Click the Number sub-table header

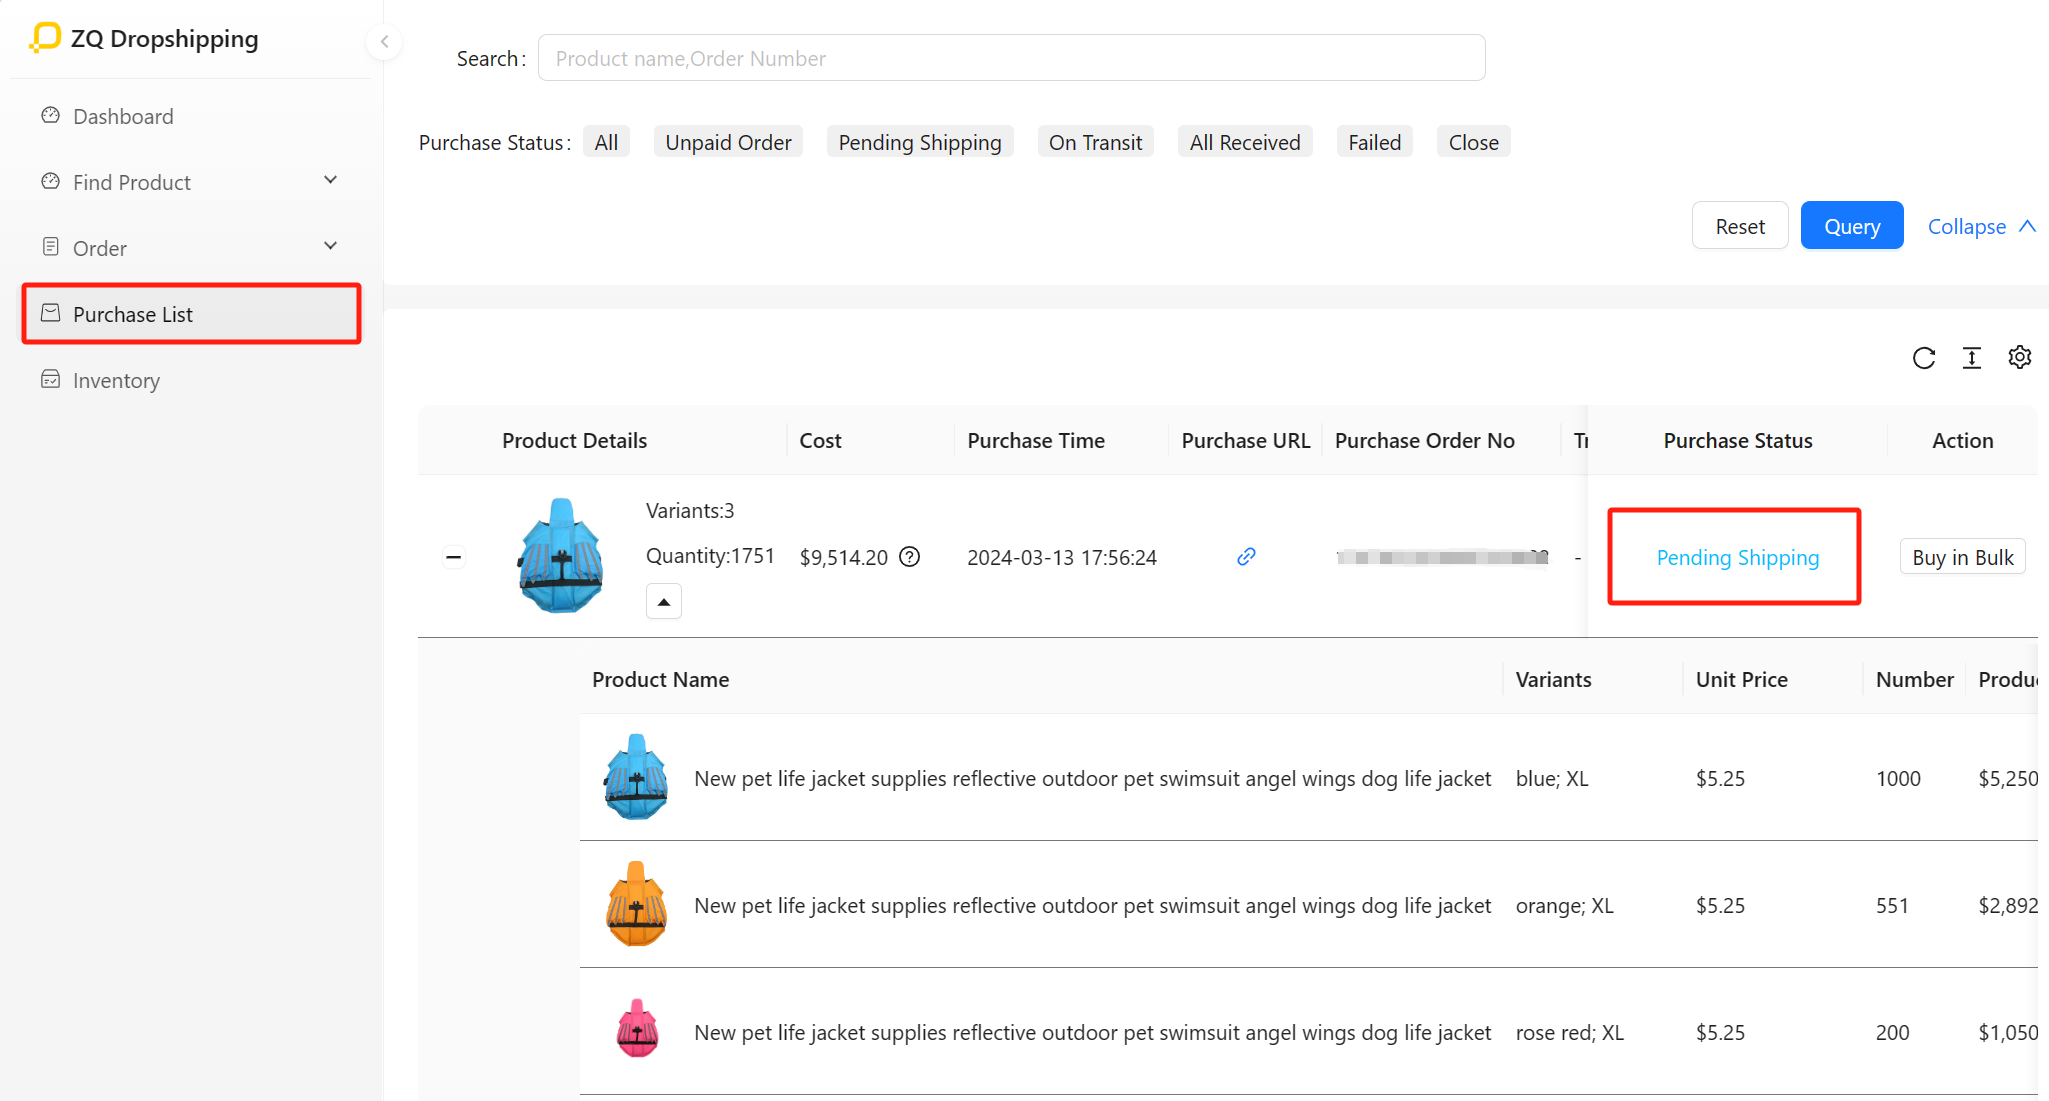point(1914,679)
